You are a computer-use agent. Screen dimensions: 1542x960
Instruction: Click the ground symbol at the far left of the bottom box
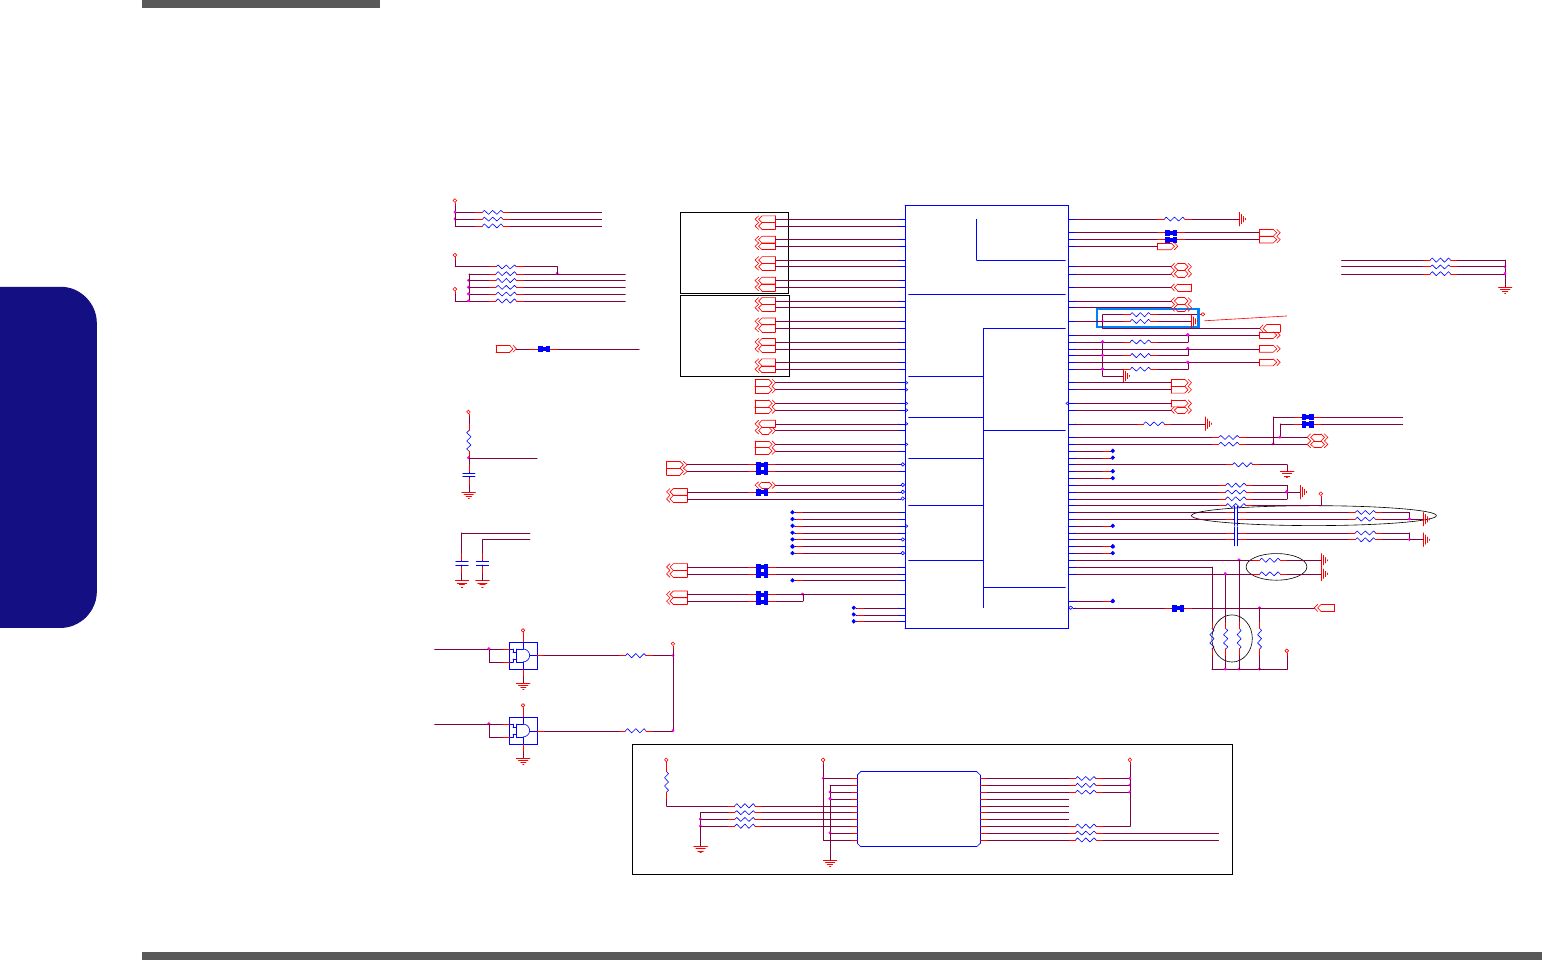tap(701, 848)
